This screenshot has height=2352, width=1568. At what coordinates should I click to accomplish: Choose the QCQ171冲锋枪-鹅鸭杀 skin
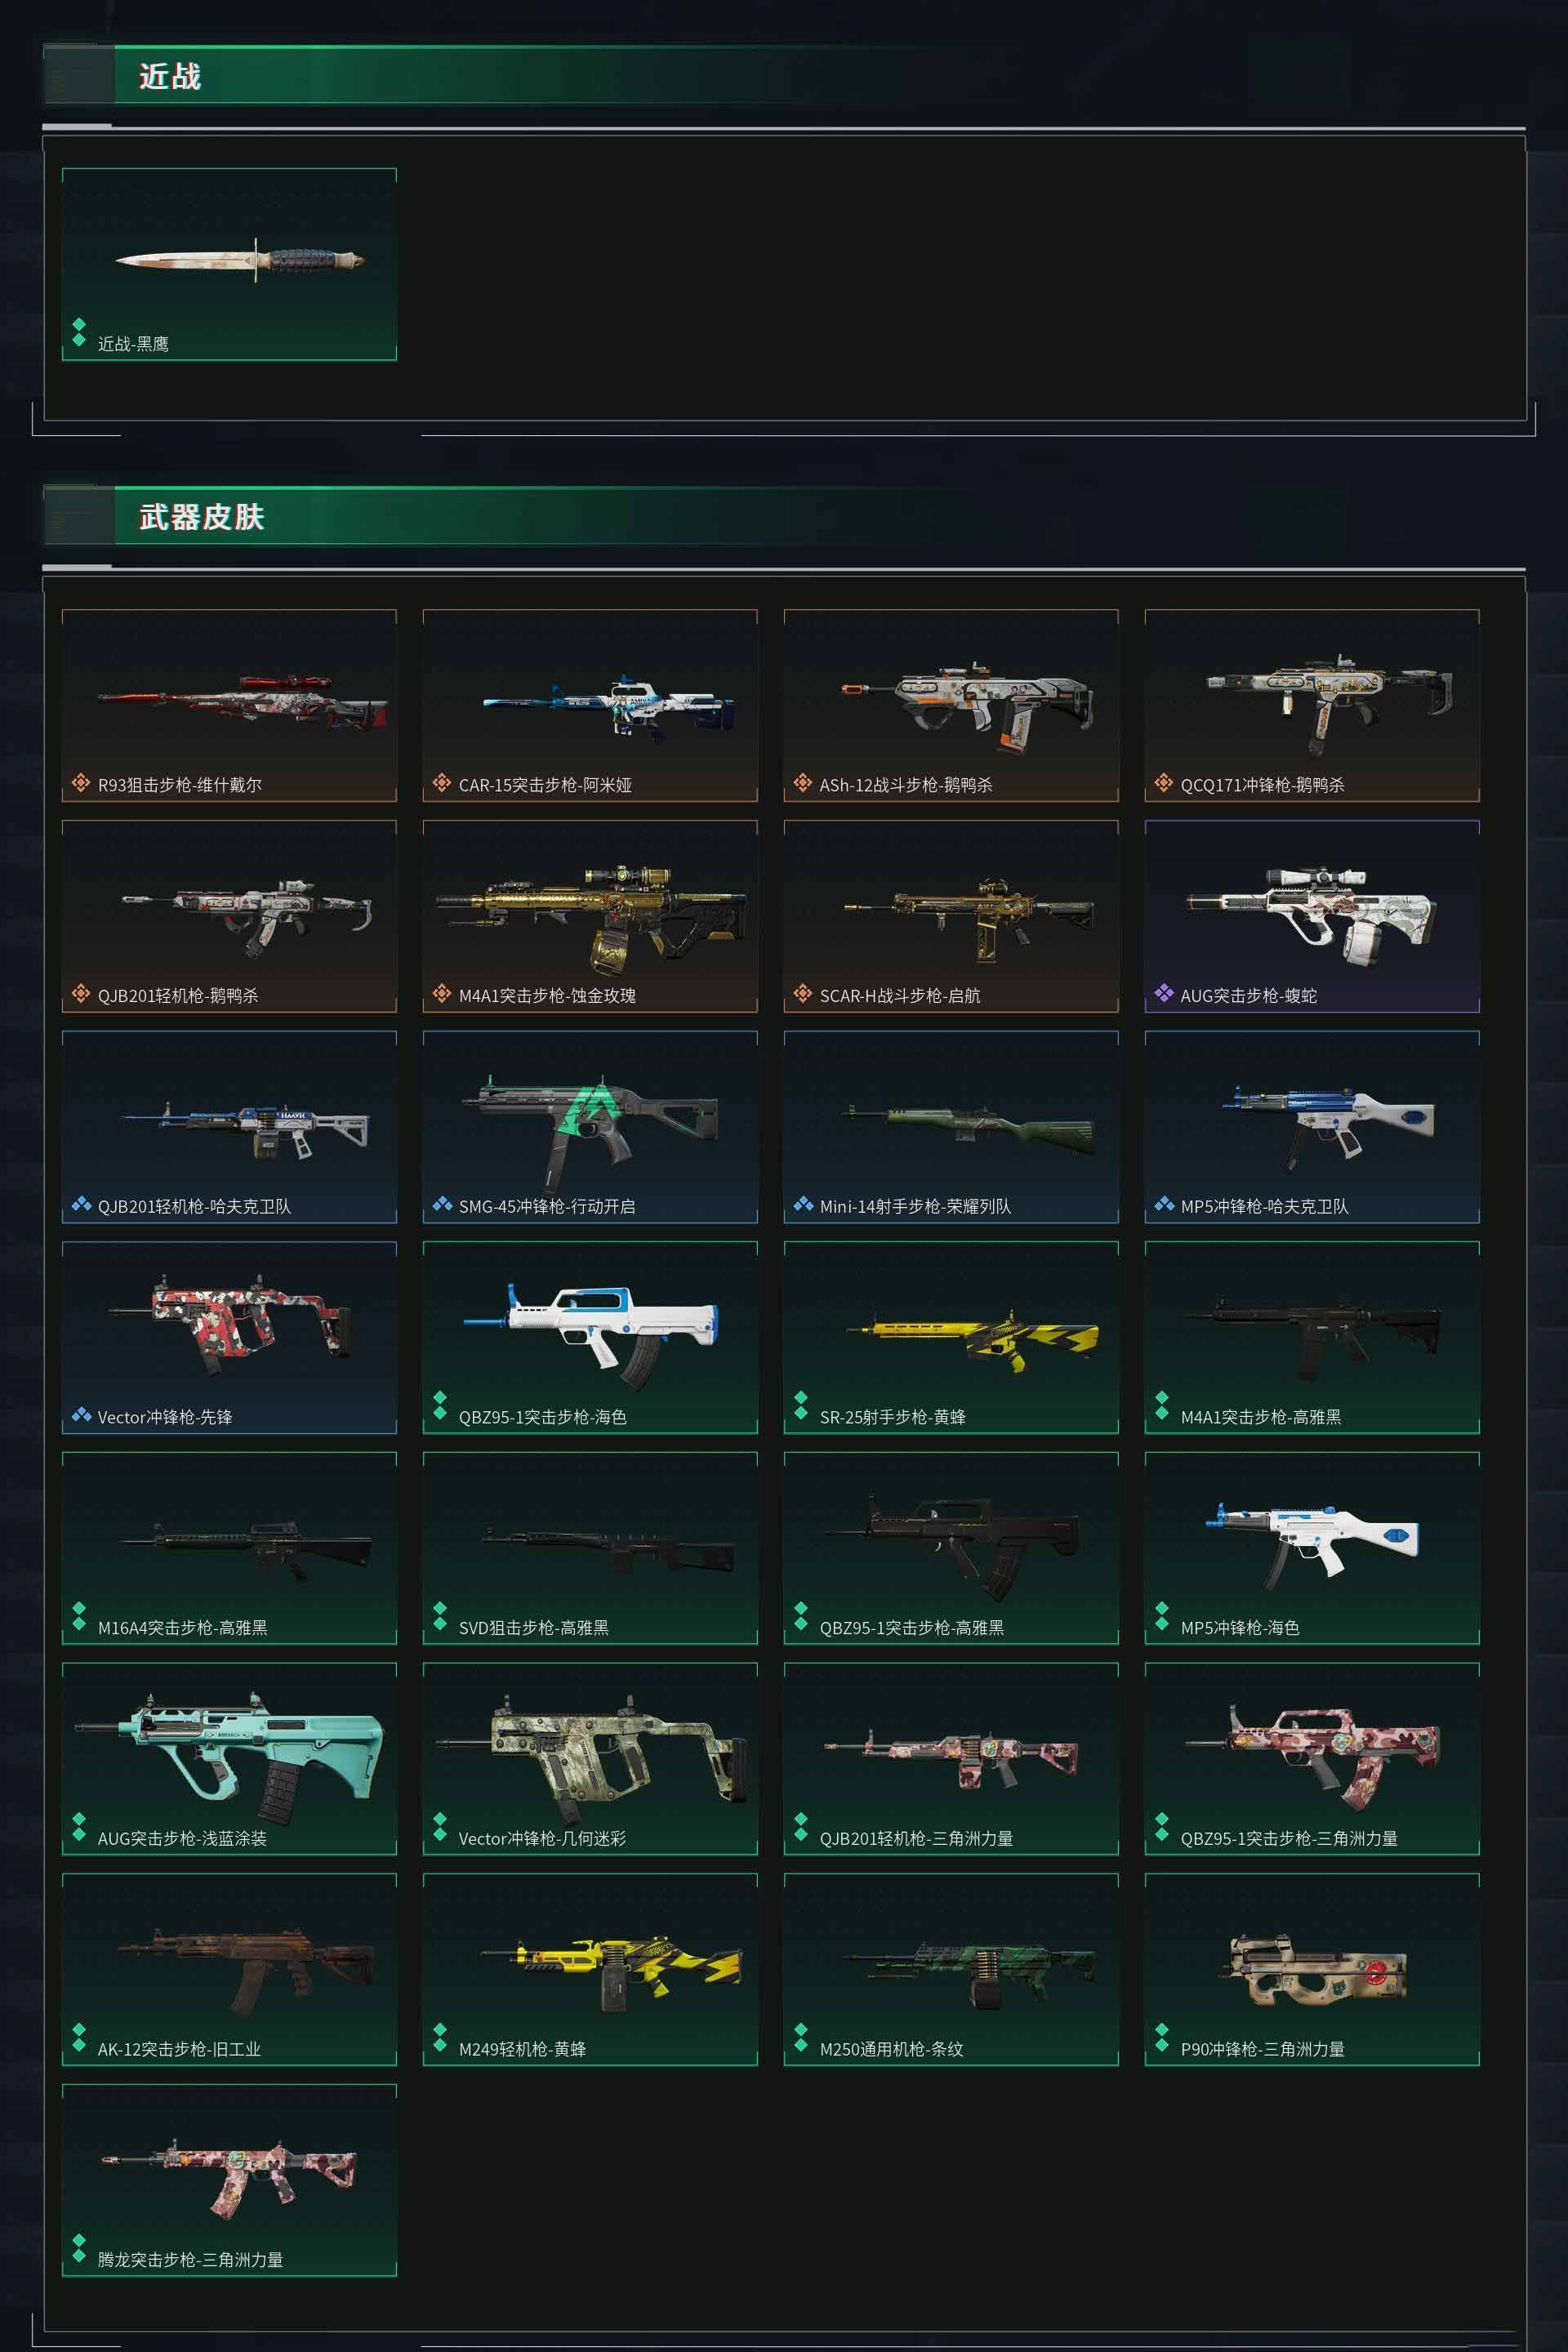click(1312, 705)
